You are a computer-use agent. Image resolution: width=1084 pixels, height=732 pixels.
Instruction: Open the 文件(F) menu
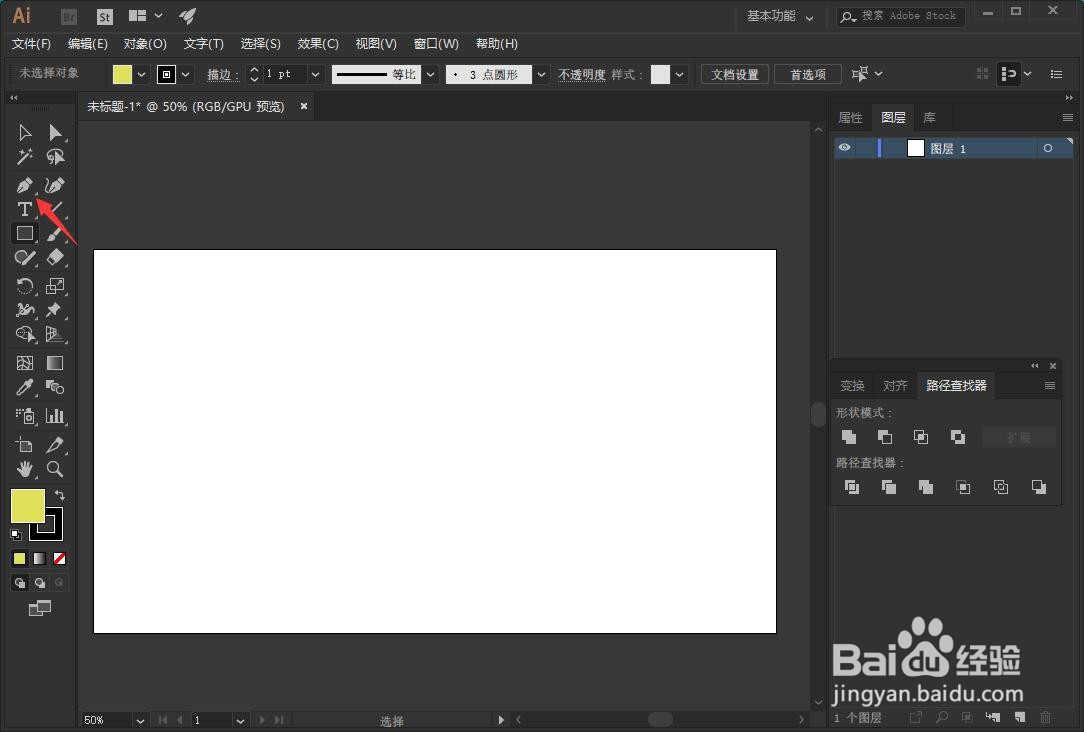pyautogui.click(x=31, y=44)
